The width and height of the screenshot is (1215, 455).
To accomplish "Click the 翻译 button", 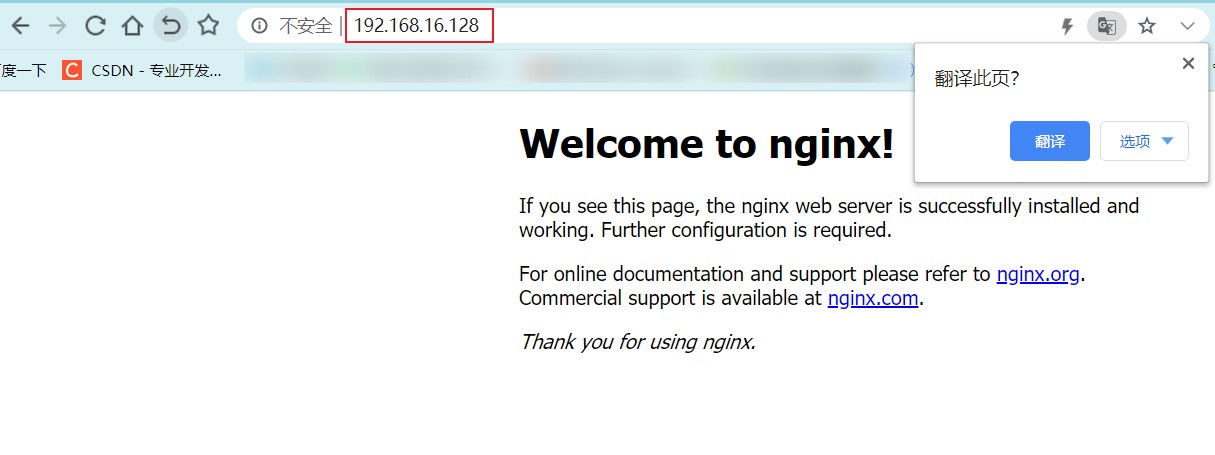I will click(x=1049, y=141).
